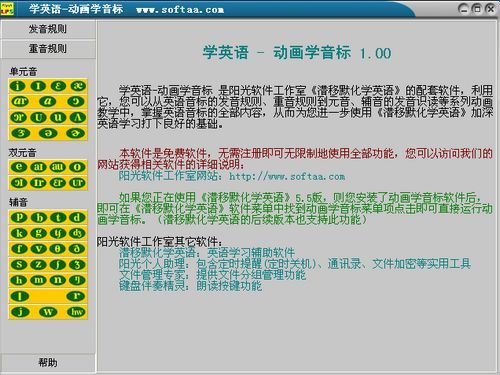Select the l consonant symbol

click(x=20, y=296)
